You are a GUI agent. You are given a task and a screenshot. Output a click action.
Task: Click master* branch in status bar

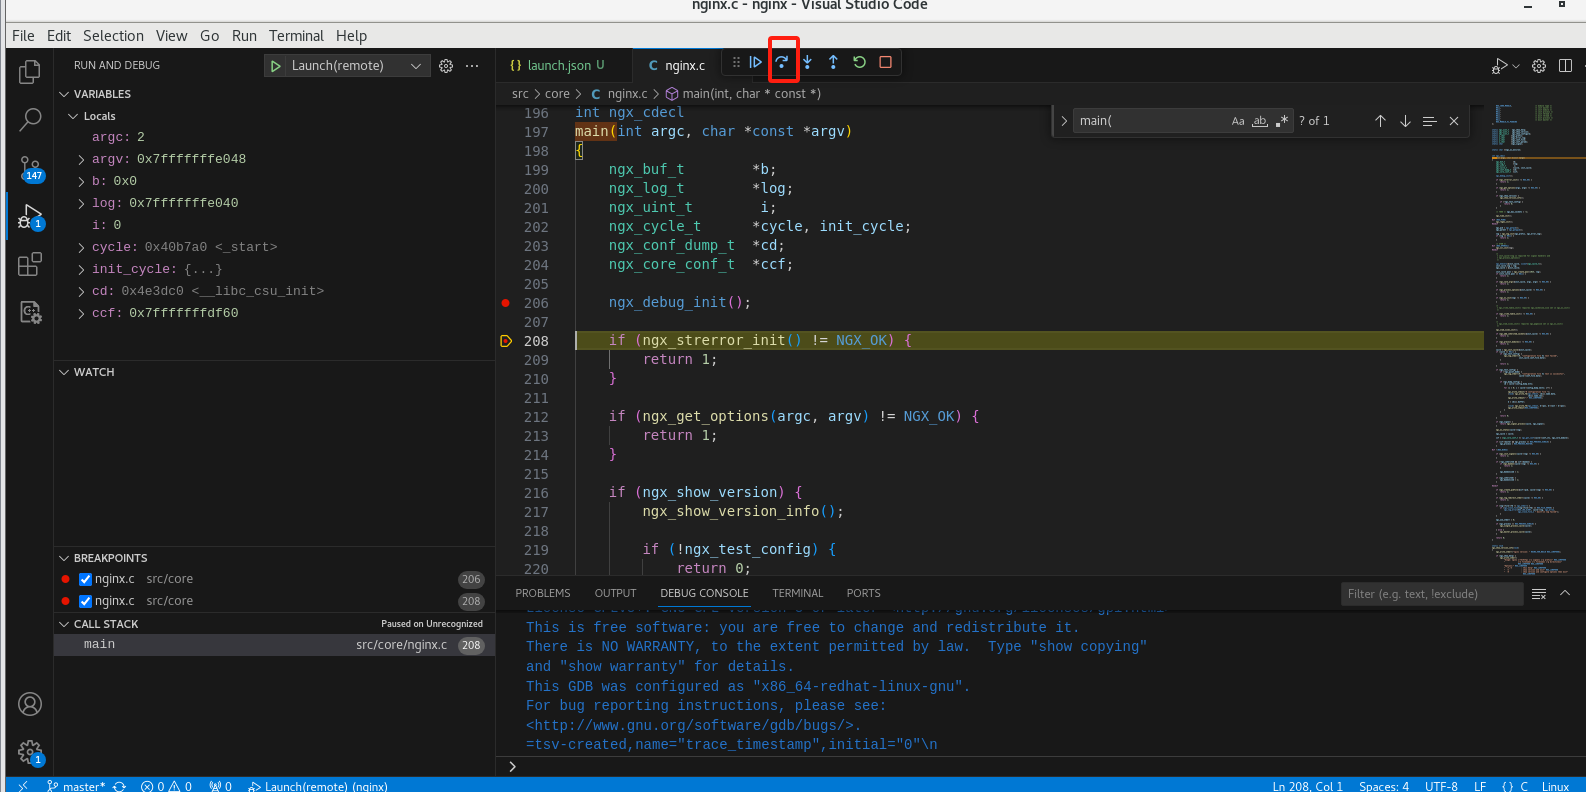point(77,786)
